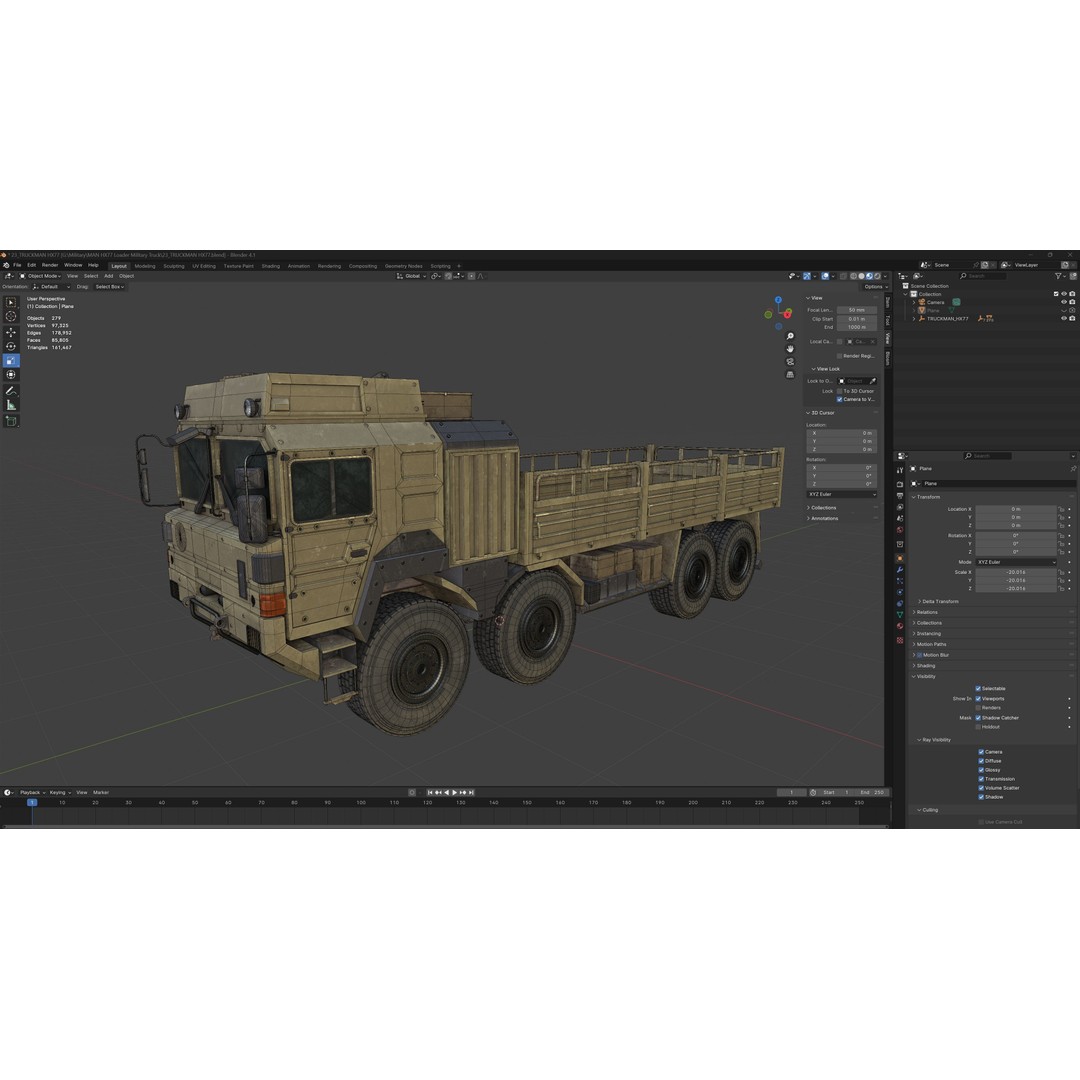Activate the Measure tool

point(11,402)
